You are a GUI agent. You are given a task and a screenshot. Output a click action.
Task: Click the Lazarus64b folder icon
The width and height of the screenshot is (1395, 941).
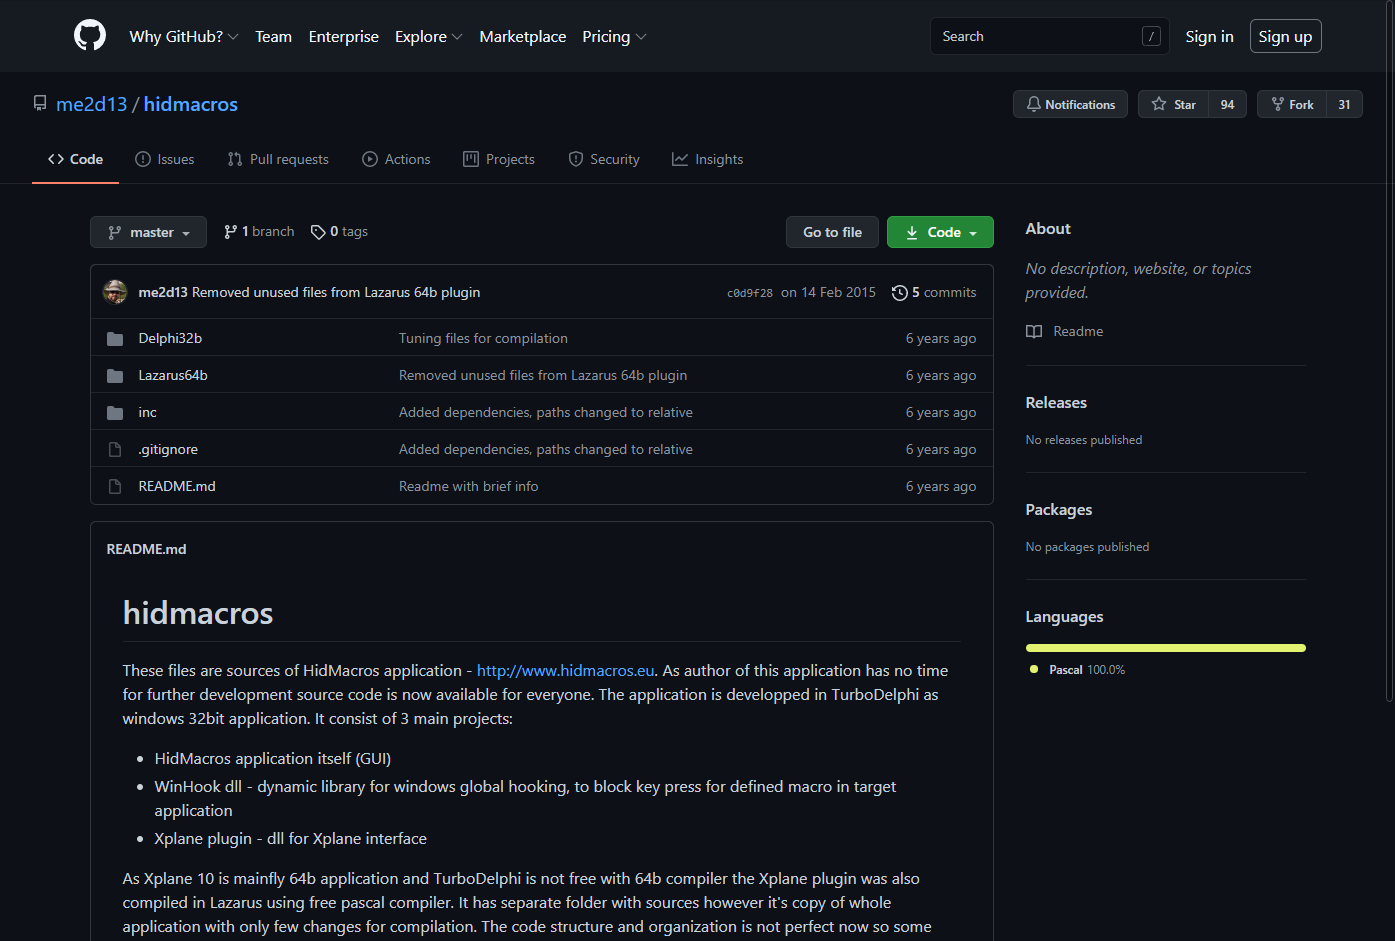point(115,376)
